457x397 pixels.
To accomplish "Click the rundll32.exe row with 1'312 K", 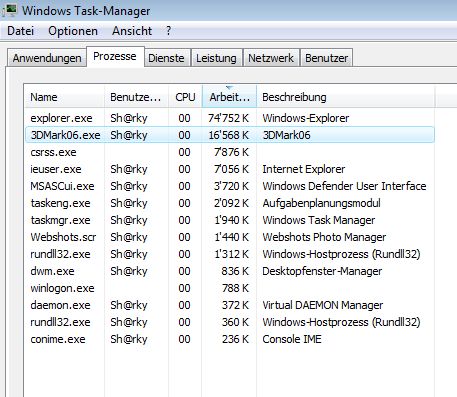I will click(230, 254).
